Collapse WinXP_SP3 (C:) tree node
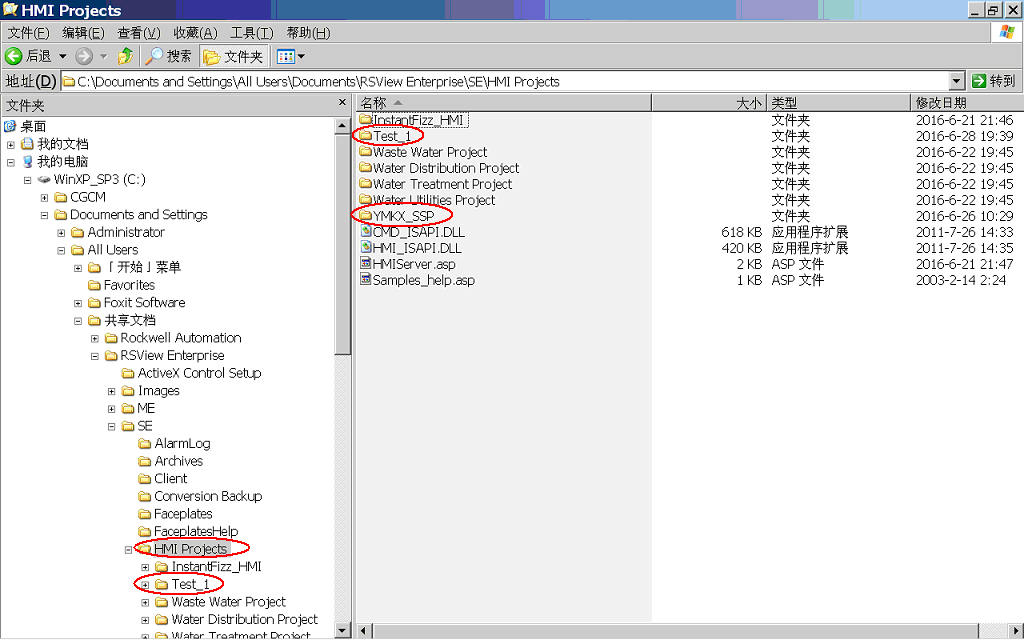This screenshot has height=640, width=1024. pyautogui.click(x=27, y=180)
